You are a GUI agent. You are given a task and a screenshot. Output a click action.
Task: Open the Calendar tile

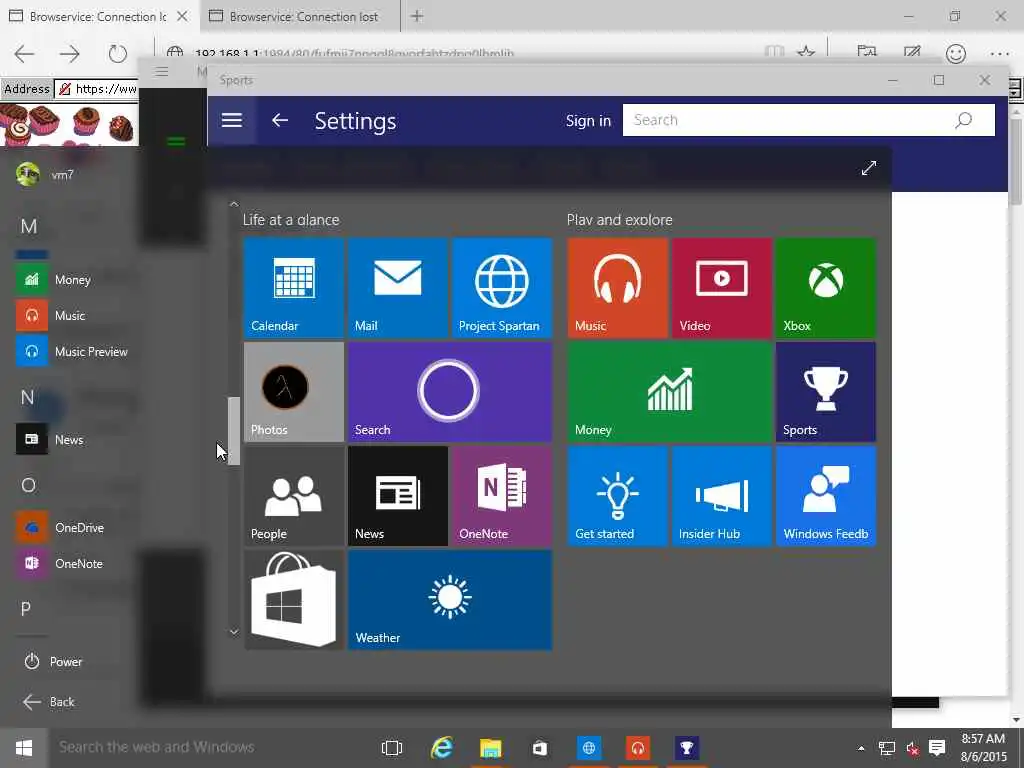tap(294, 288)
